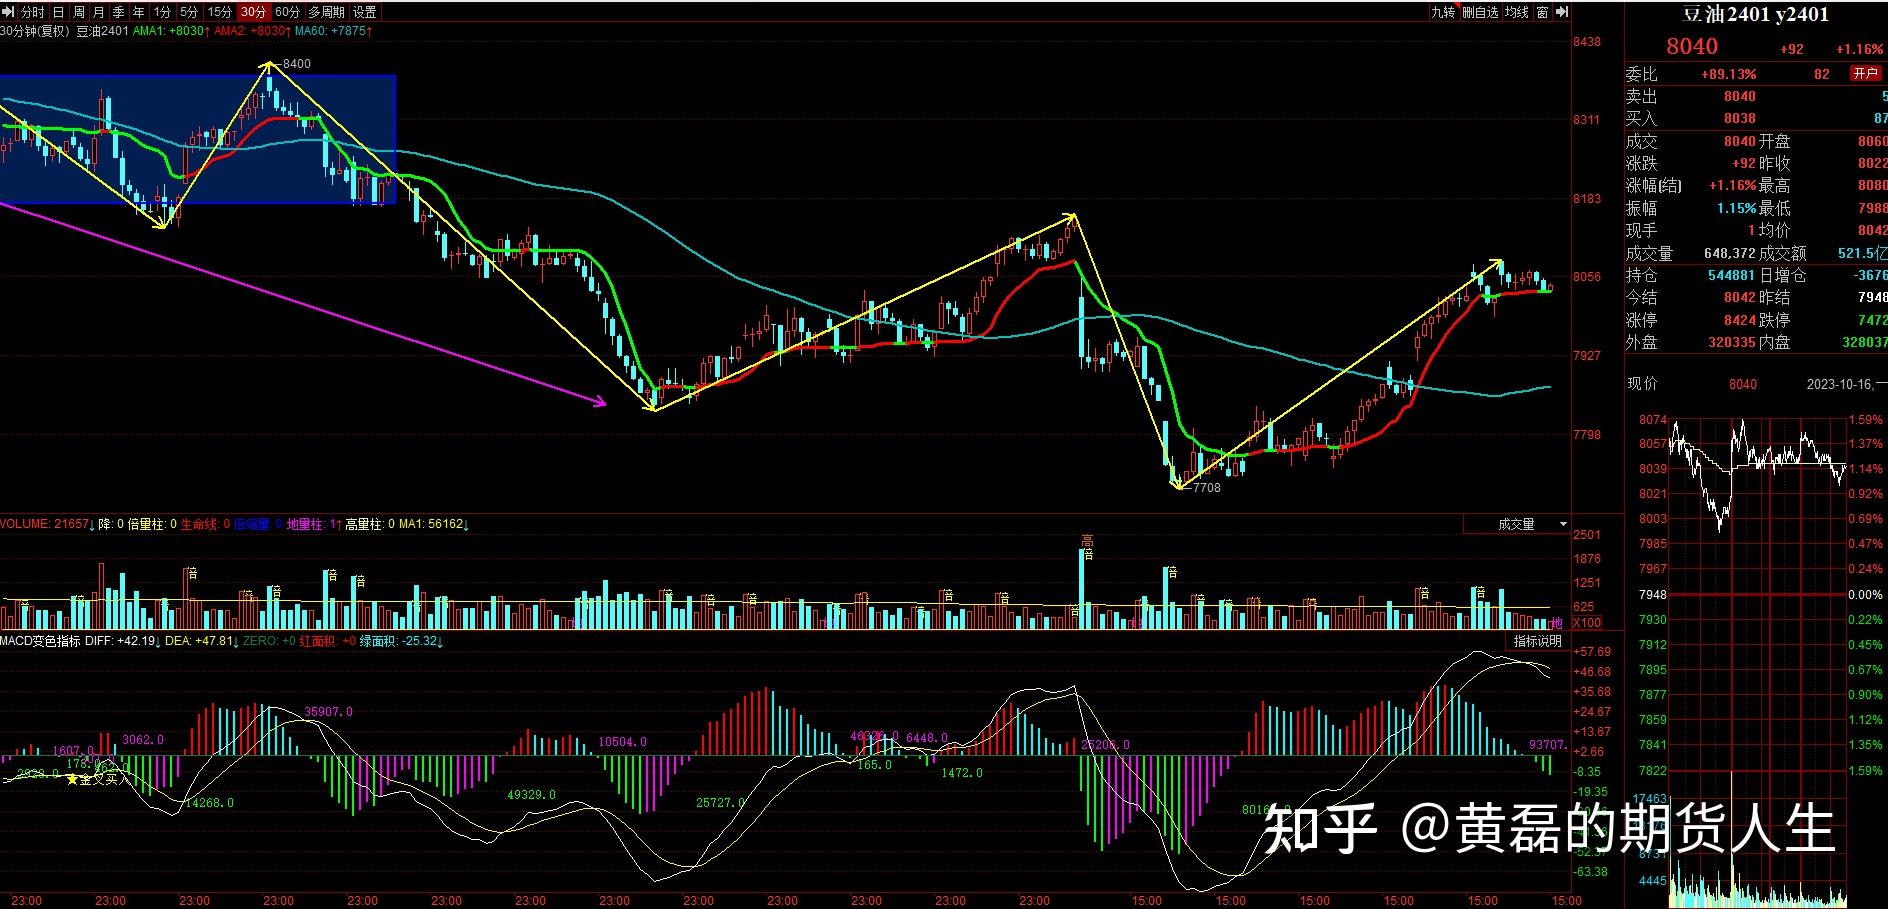Image resolution: width=1888 pixels, height=909 pixels.
Task: Click the 8438 price axis label
Action: coord(1587,42)
